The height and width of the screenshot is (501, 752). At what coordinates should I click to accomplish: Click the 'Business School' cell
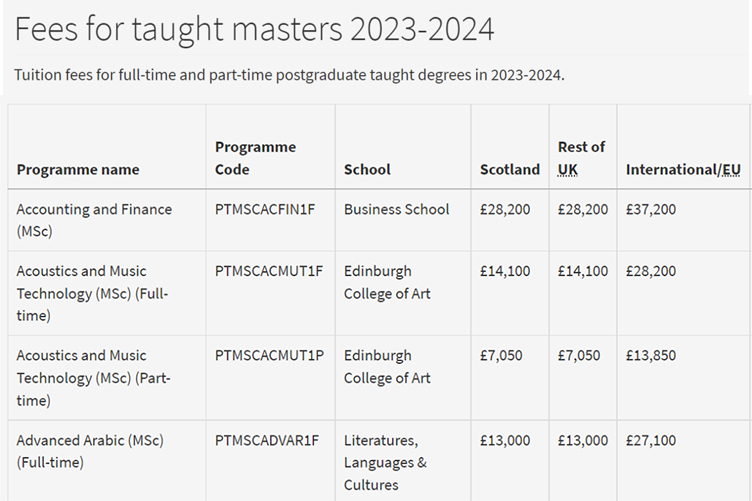[397, 209]
